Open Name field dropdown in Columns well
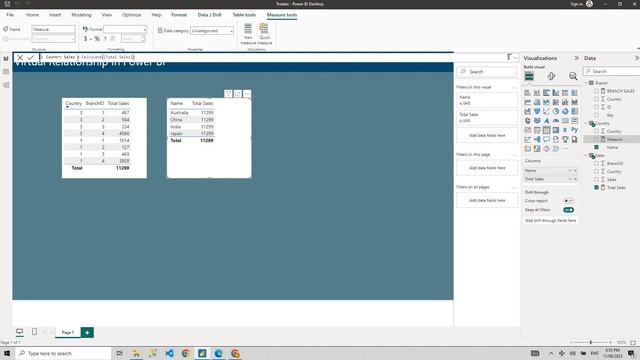Image resolution: width=640 pixels, height=360 pixels. pos(570,171)
